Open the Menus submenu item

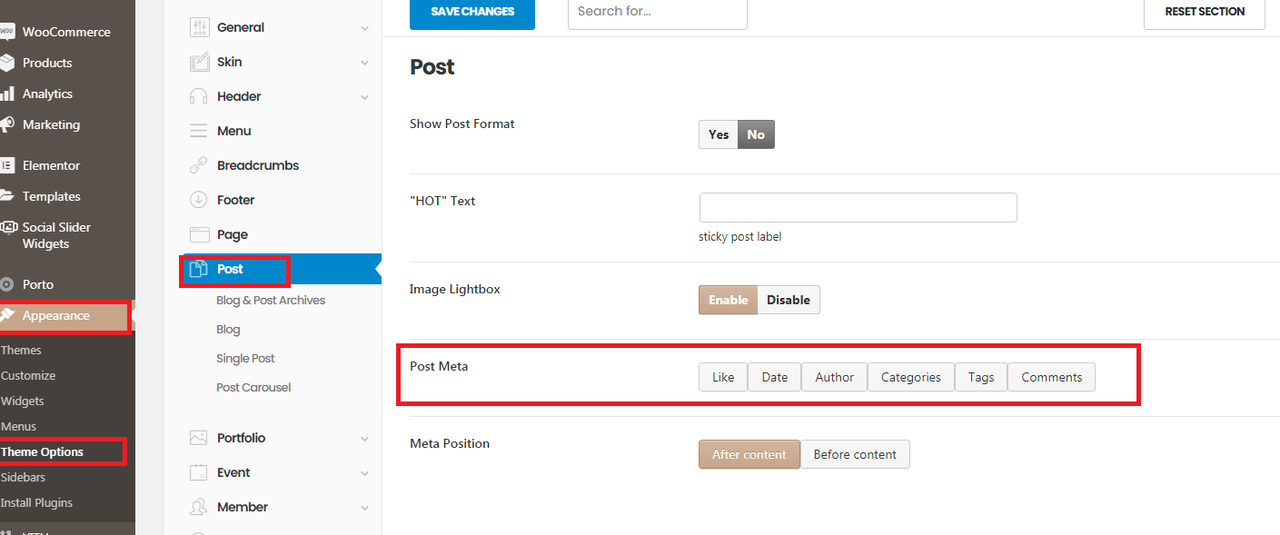(x=19, y=427)
